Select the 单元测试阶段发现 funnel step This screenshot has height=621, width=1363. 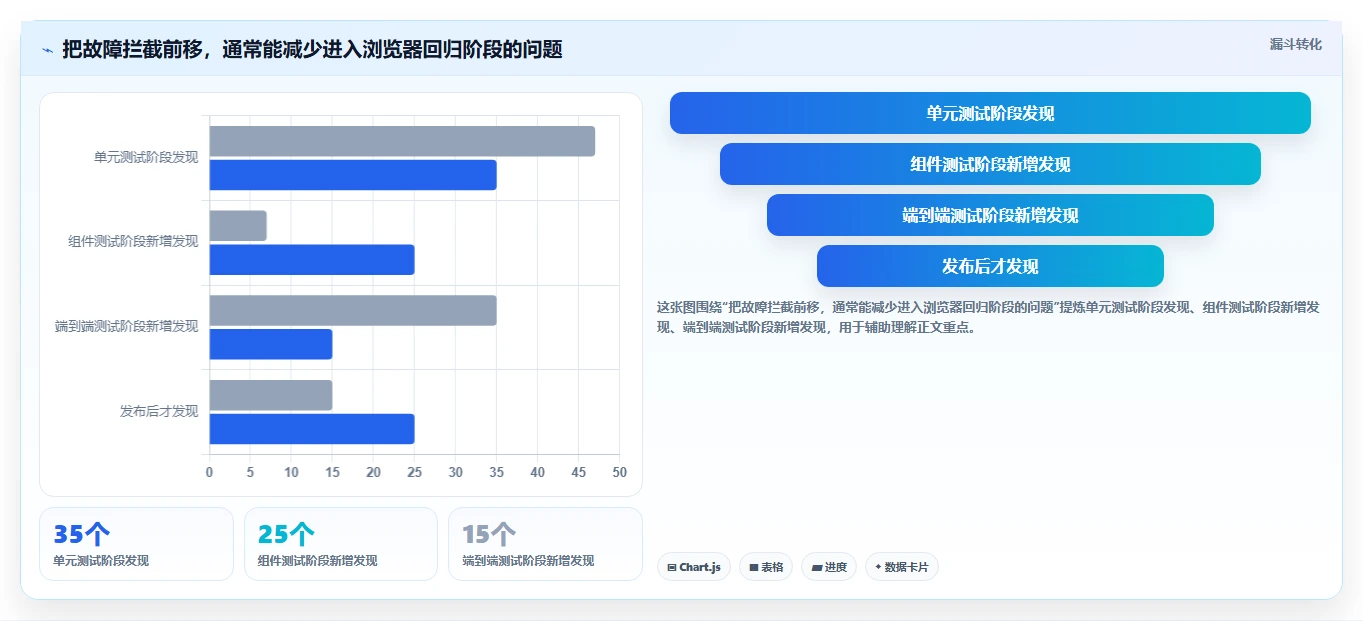(990, 113)
